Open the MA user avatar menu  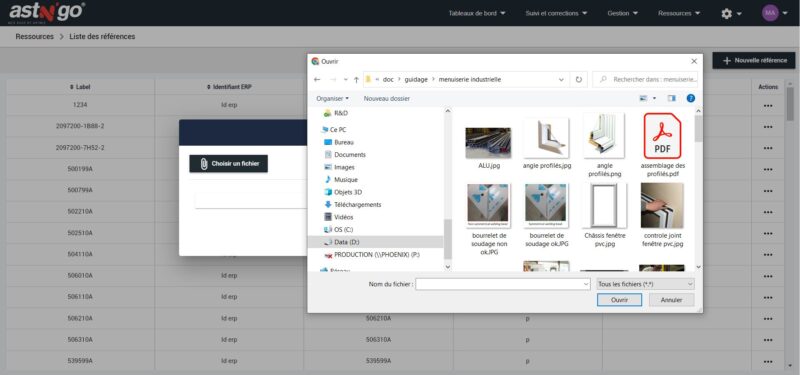pyautogui.click(x=774, y=13)
